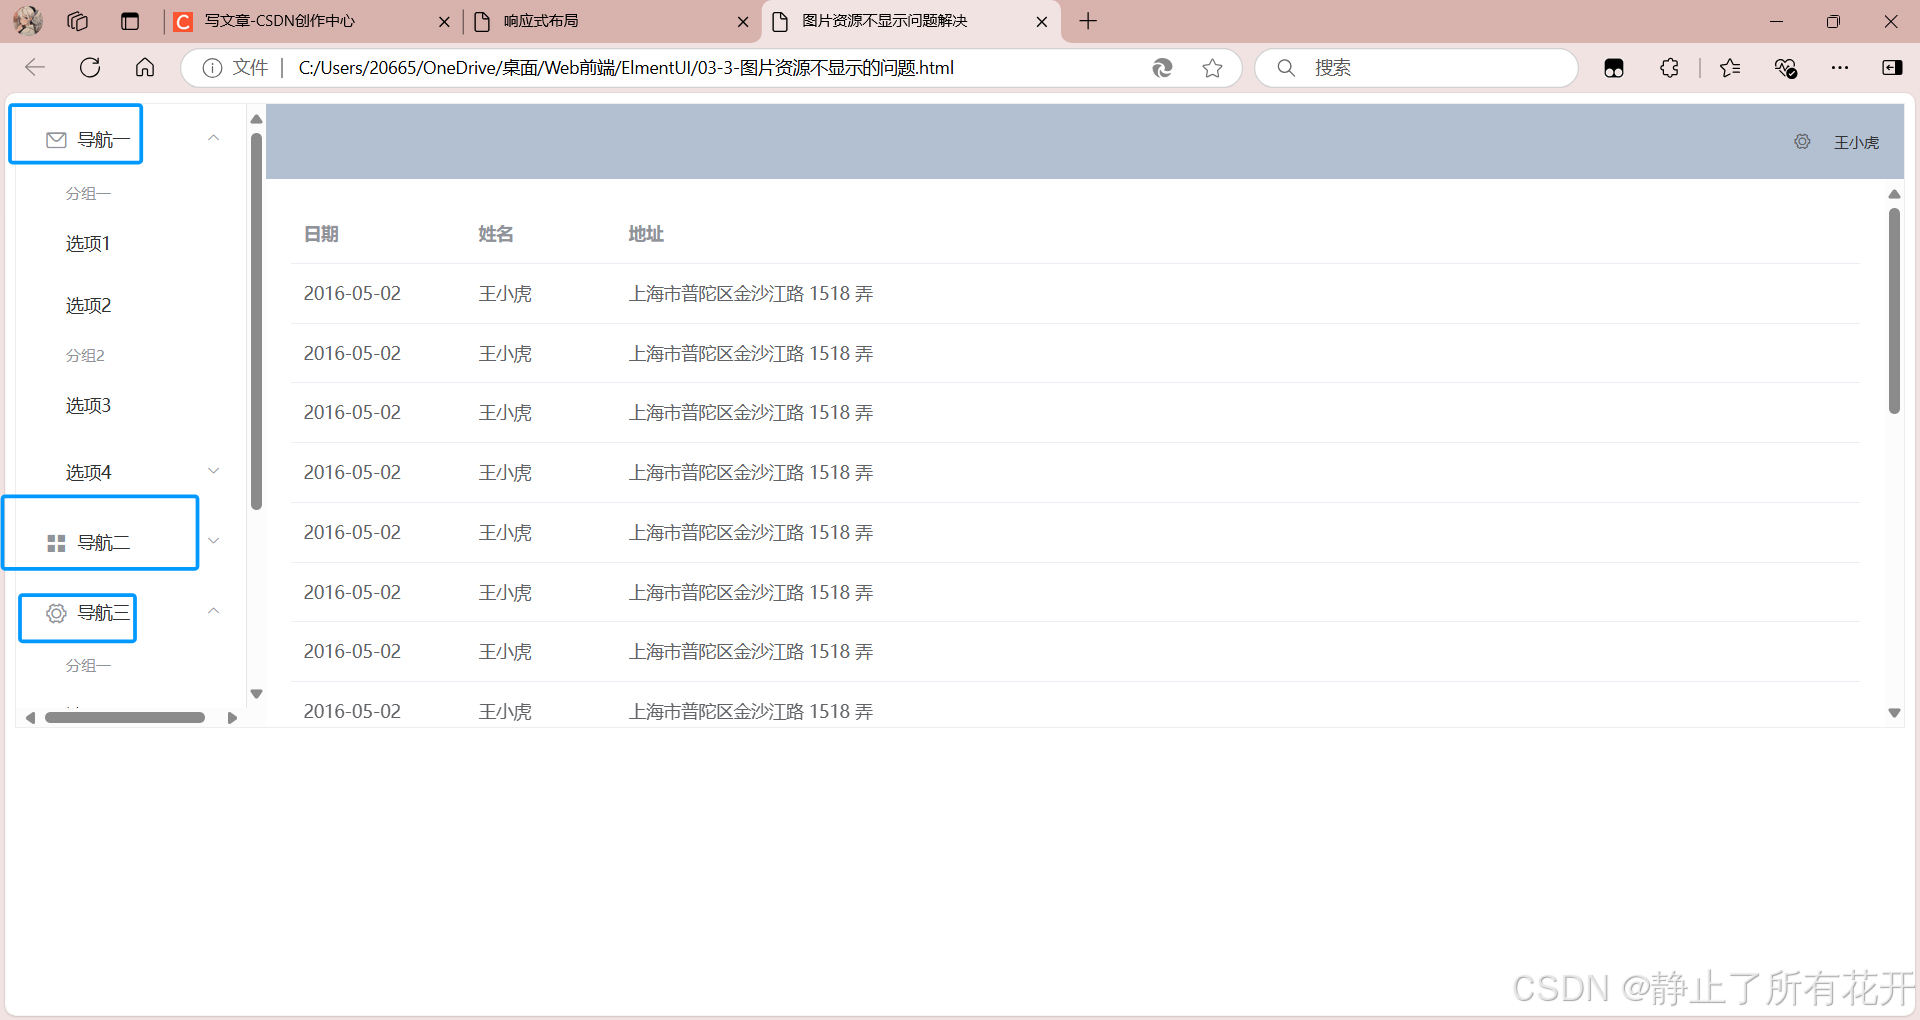Viewport: 1920px width, 1020px height.
Task: Close the 响应式布局 tab
Action: tap(743, 21)
